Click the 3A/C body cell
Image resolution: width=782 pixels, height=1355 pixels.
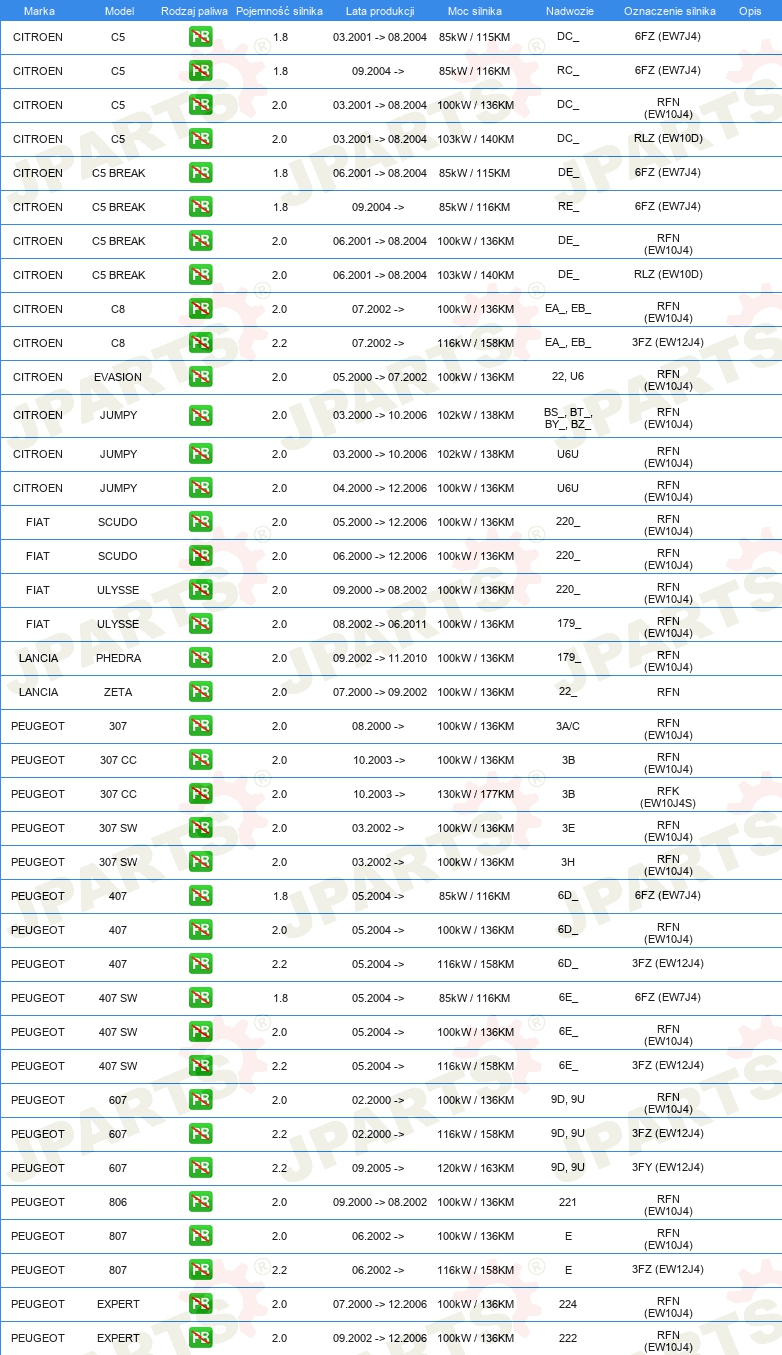pyautogui.click(x=568, y=726)
